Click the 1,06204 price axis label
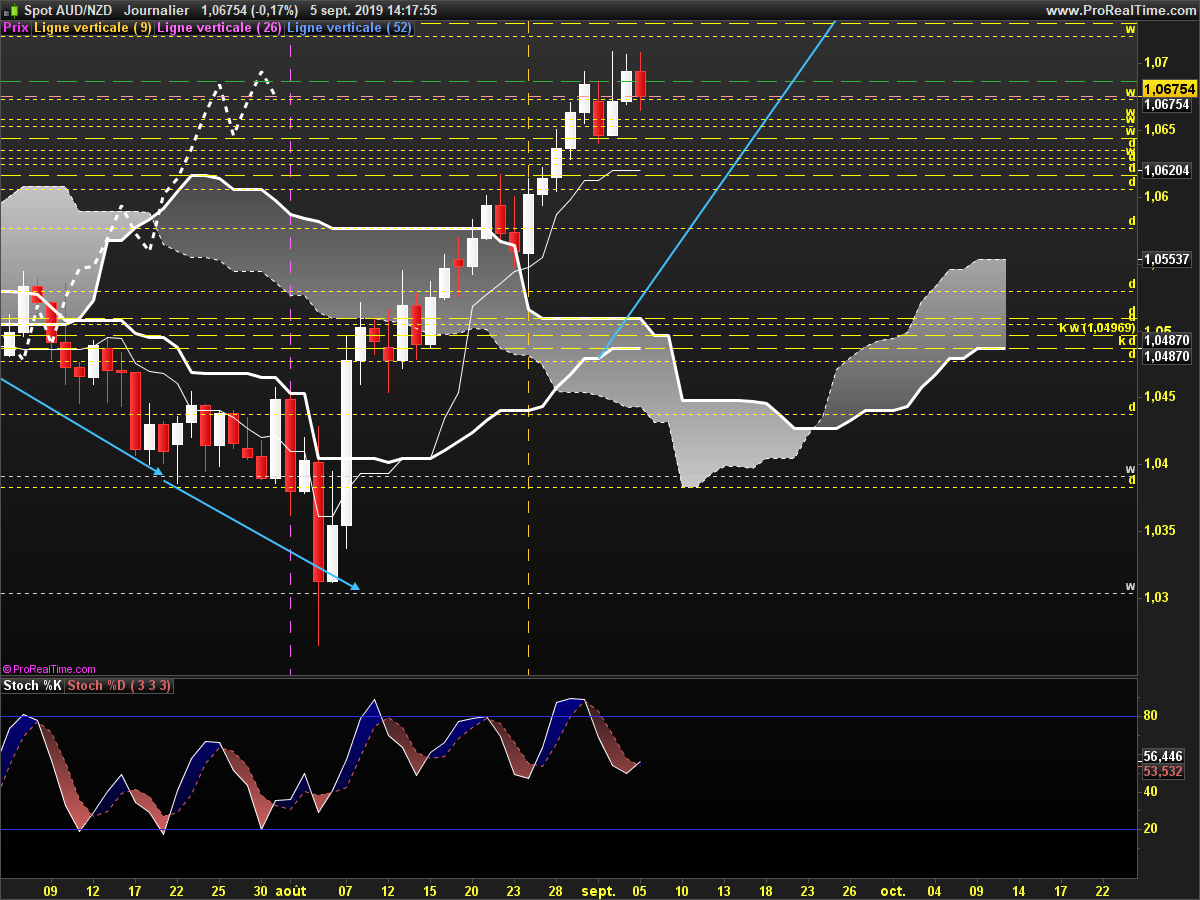 tap(1167, 170)
